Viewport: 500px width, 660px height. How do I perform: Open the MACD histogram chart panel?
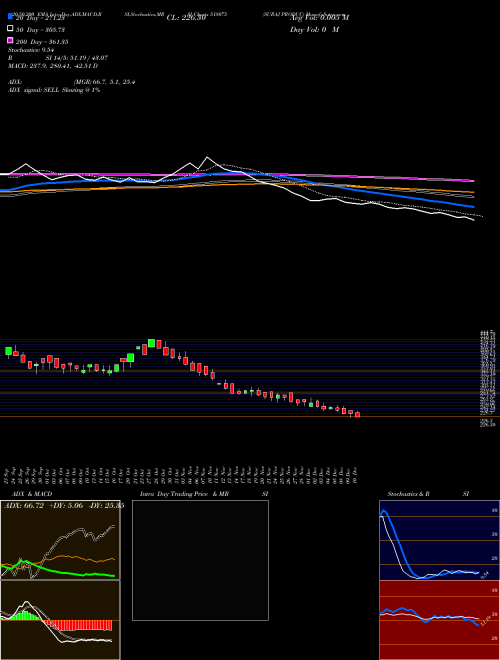[x=60, y=620]
